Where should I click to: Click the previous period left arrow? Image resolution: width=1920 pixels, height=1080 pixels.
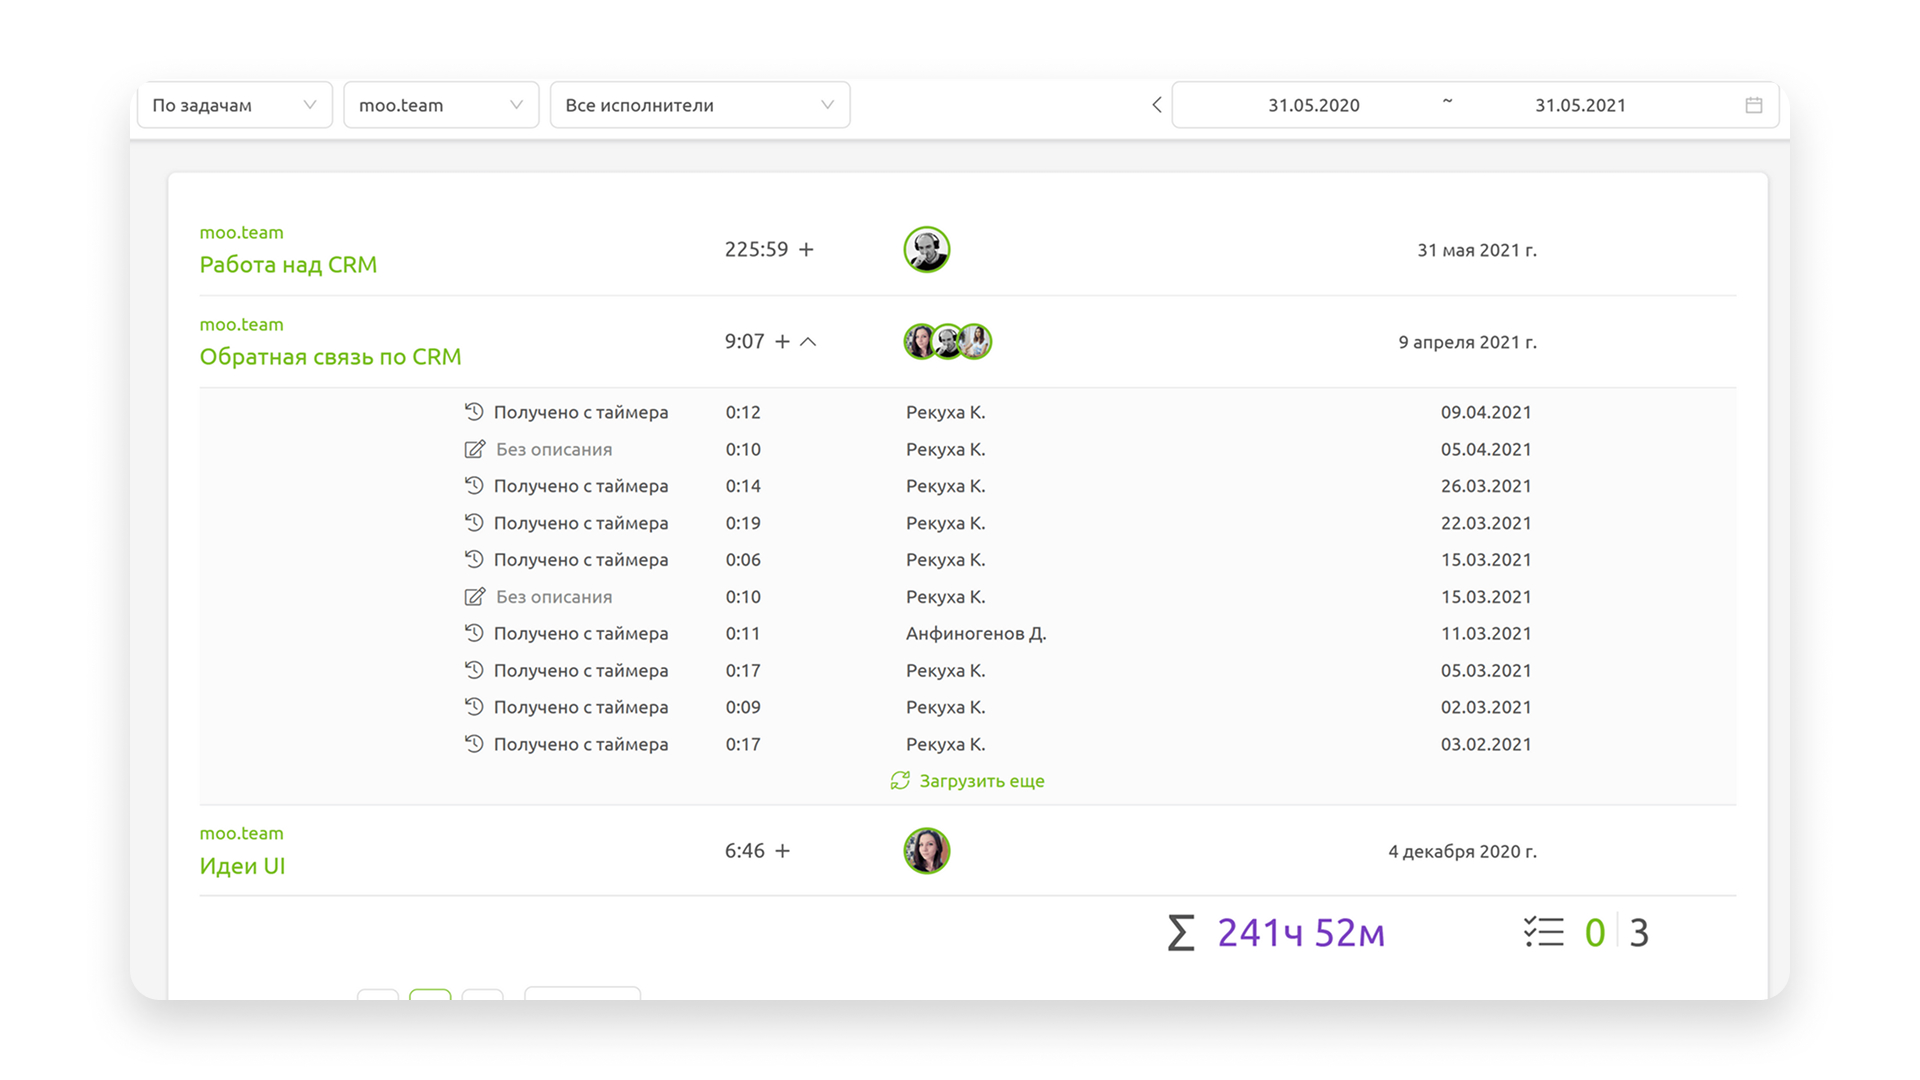click(x=1156, y=105)
